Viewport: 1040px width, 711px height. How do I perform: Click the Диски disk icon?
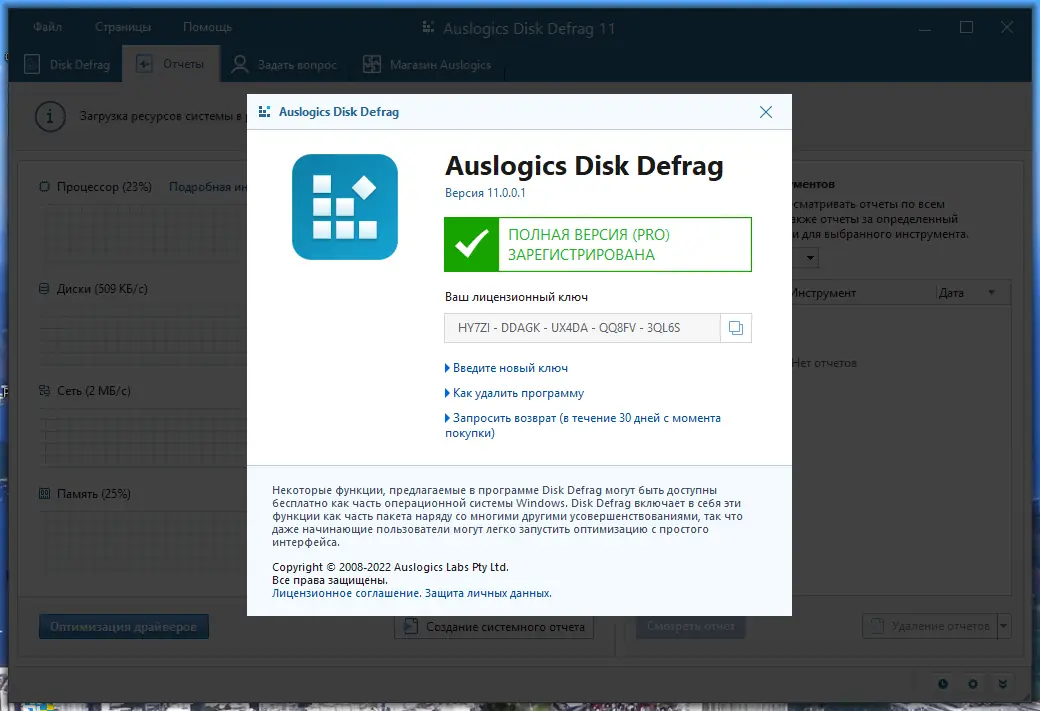[44, 289]
